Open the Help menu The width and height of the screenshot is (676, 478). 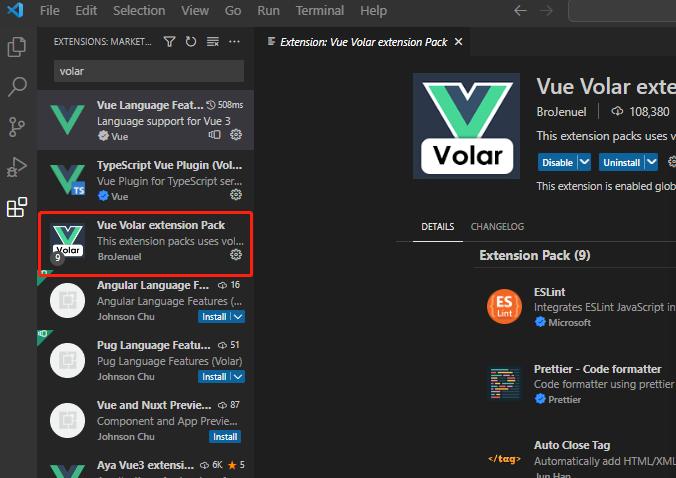(373, 10)
